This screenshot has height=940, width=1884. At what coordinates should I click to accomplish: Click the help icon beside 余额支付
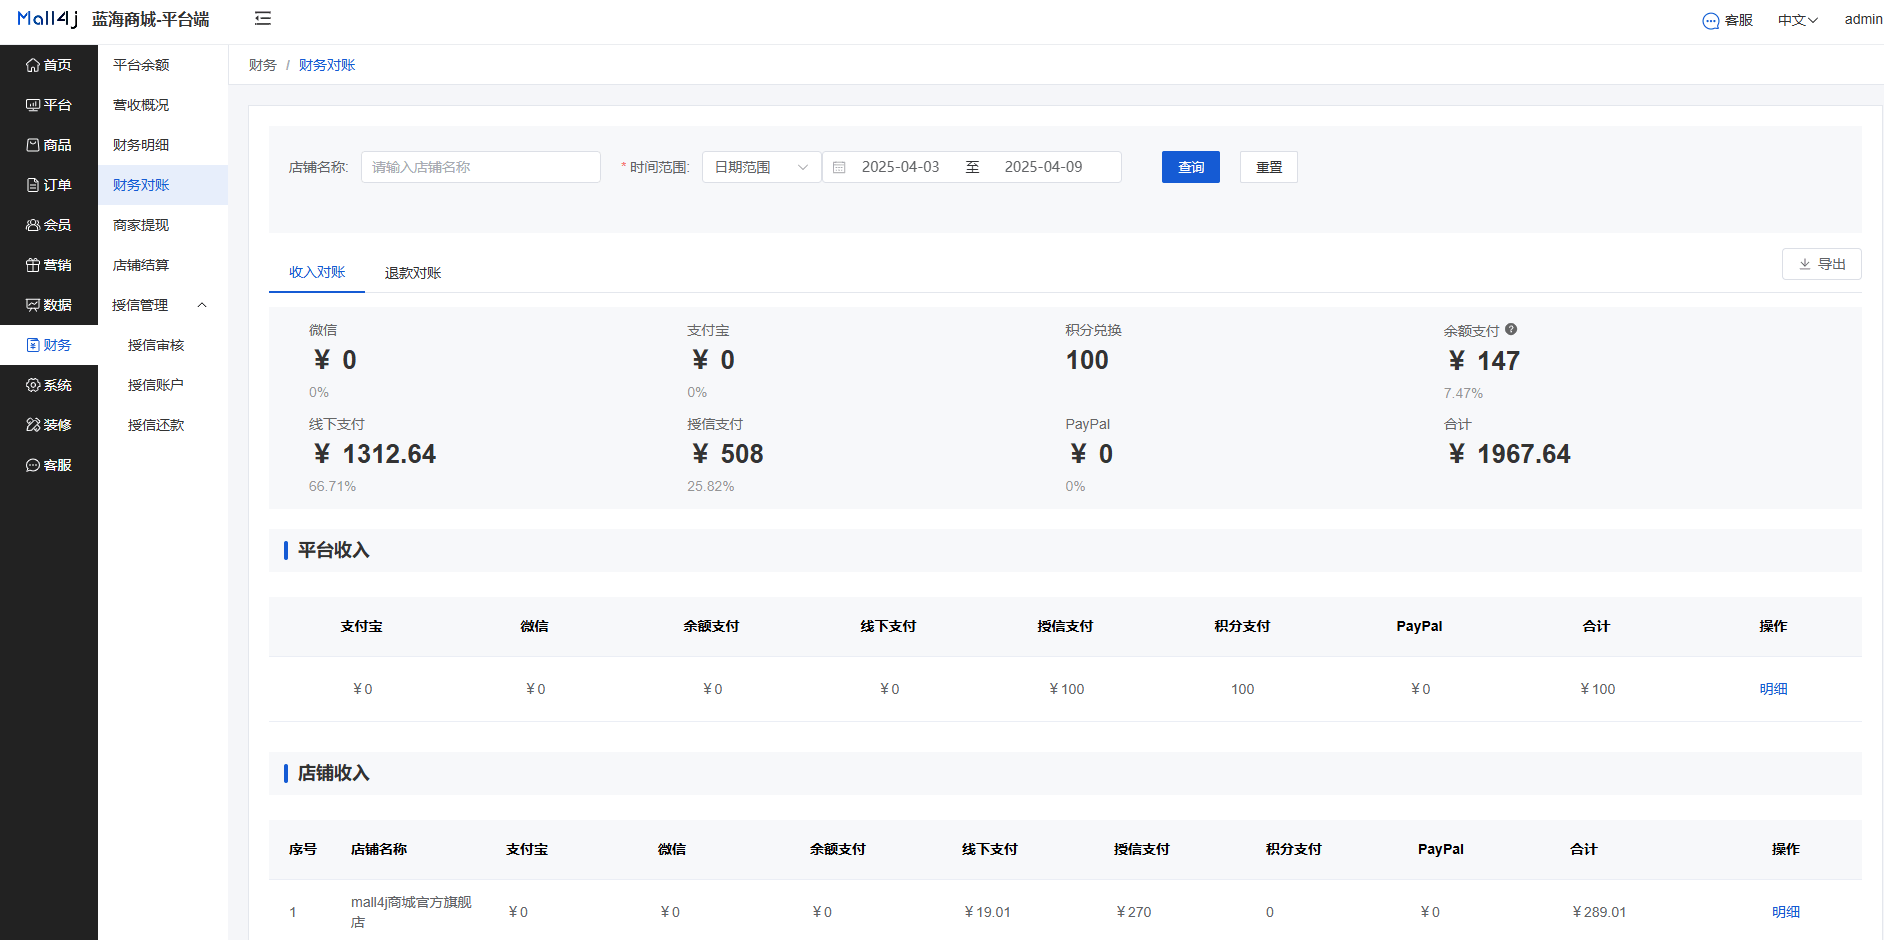(x=1511, y=329)
